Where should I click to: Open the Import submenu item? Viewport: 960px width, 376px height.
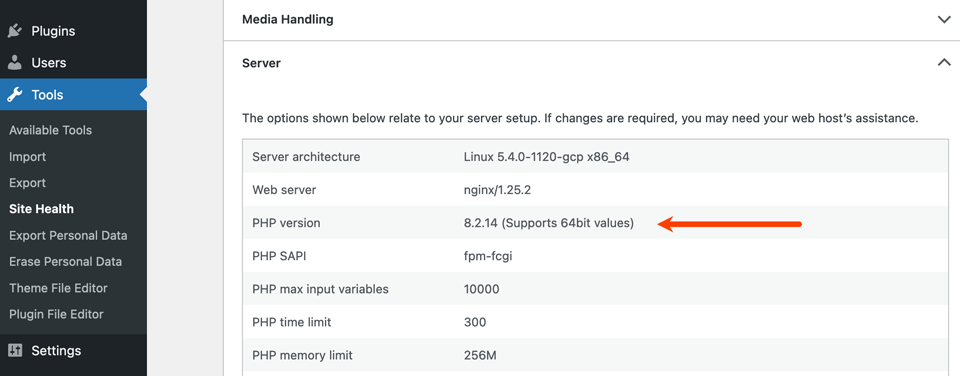coord(28,156)
